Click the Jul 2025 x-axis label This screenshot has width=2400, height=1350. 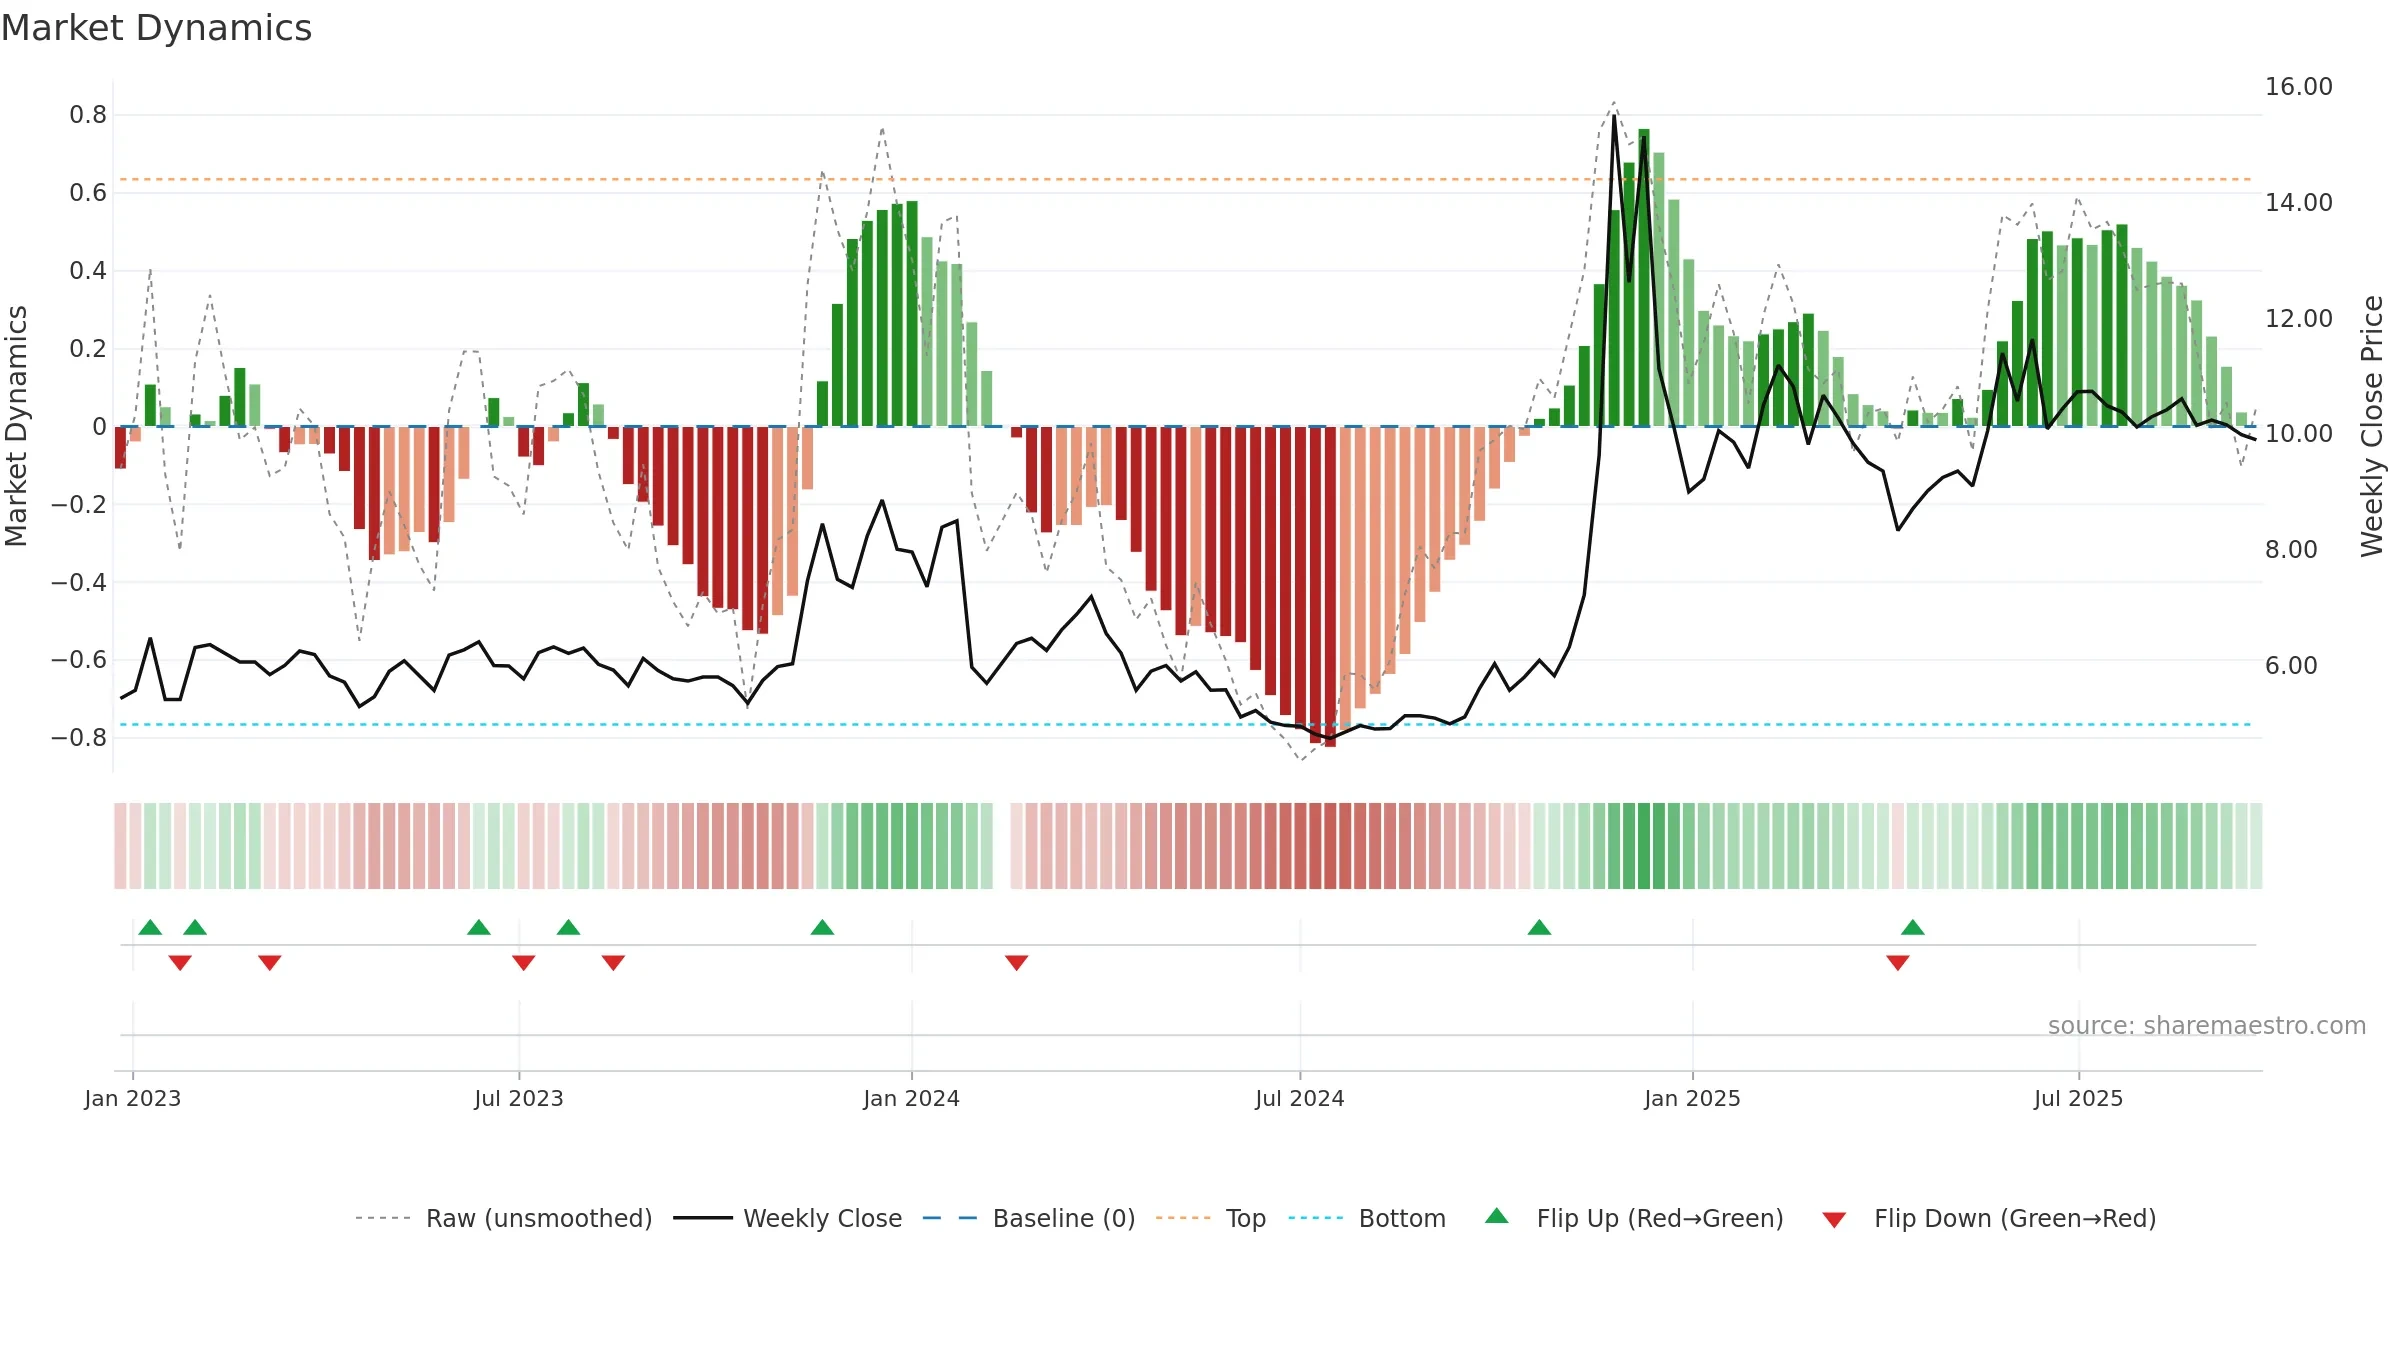pos(2079,1098)
